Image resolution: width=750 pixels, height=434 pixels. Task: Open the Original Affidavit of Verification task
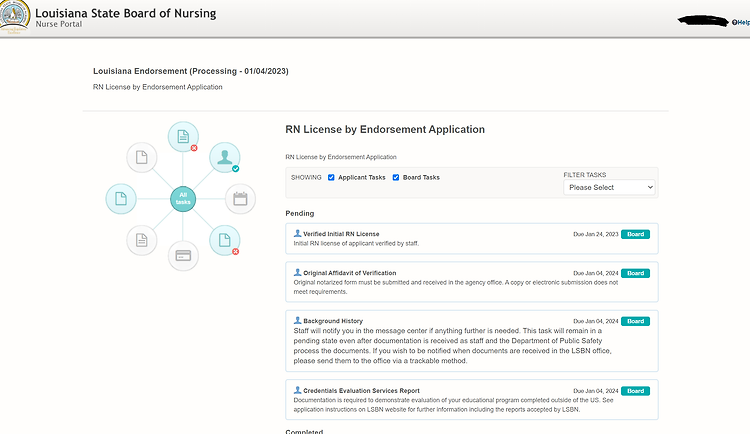[472, 282]
